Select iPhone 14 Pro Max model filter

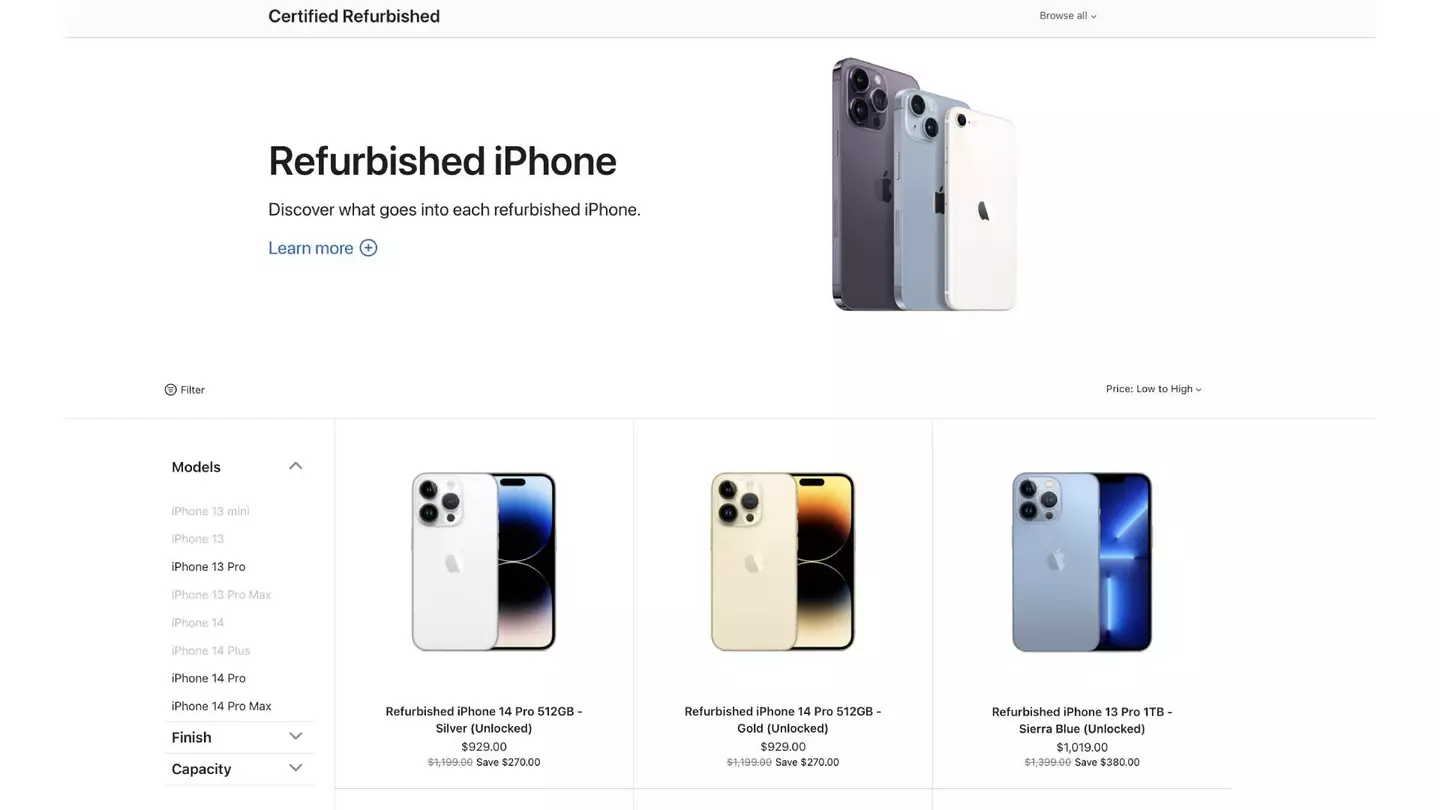point(221,706)
